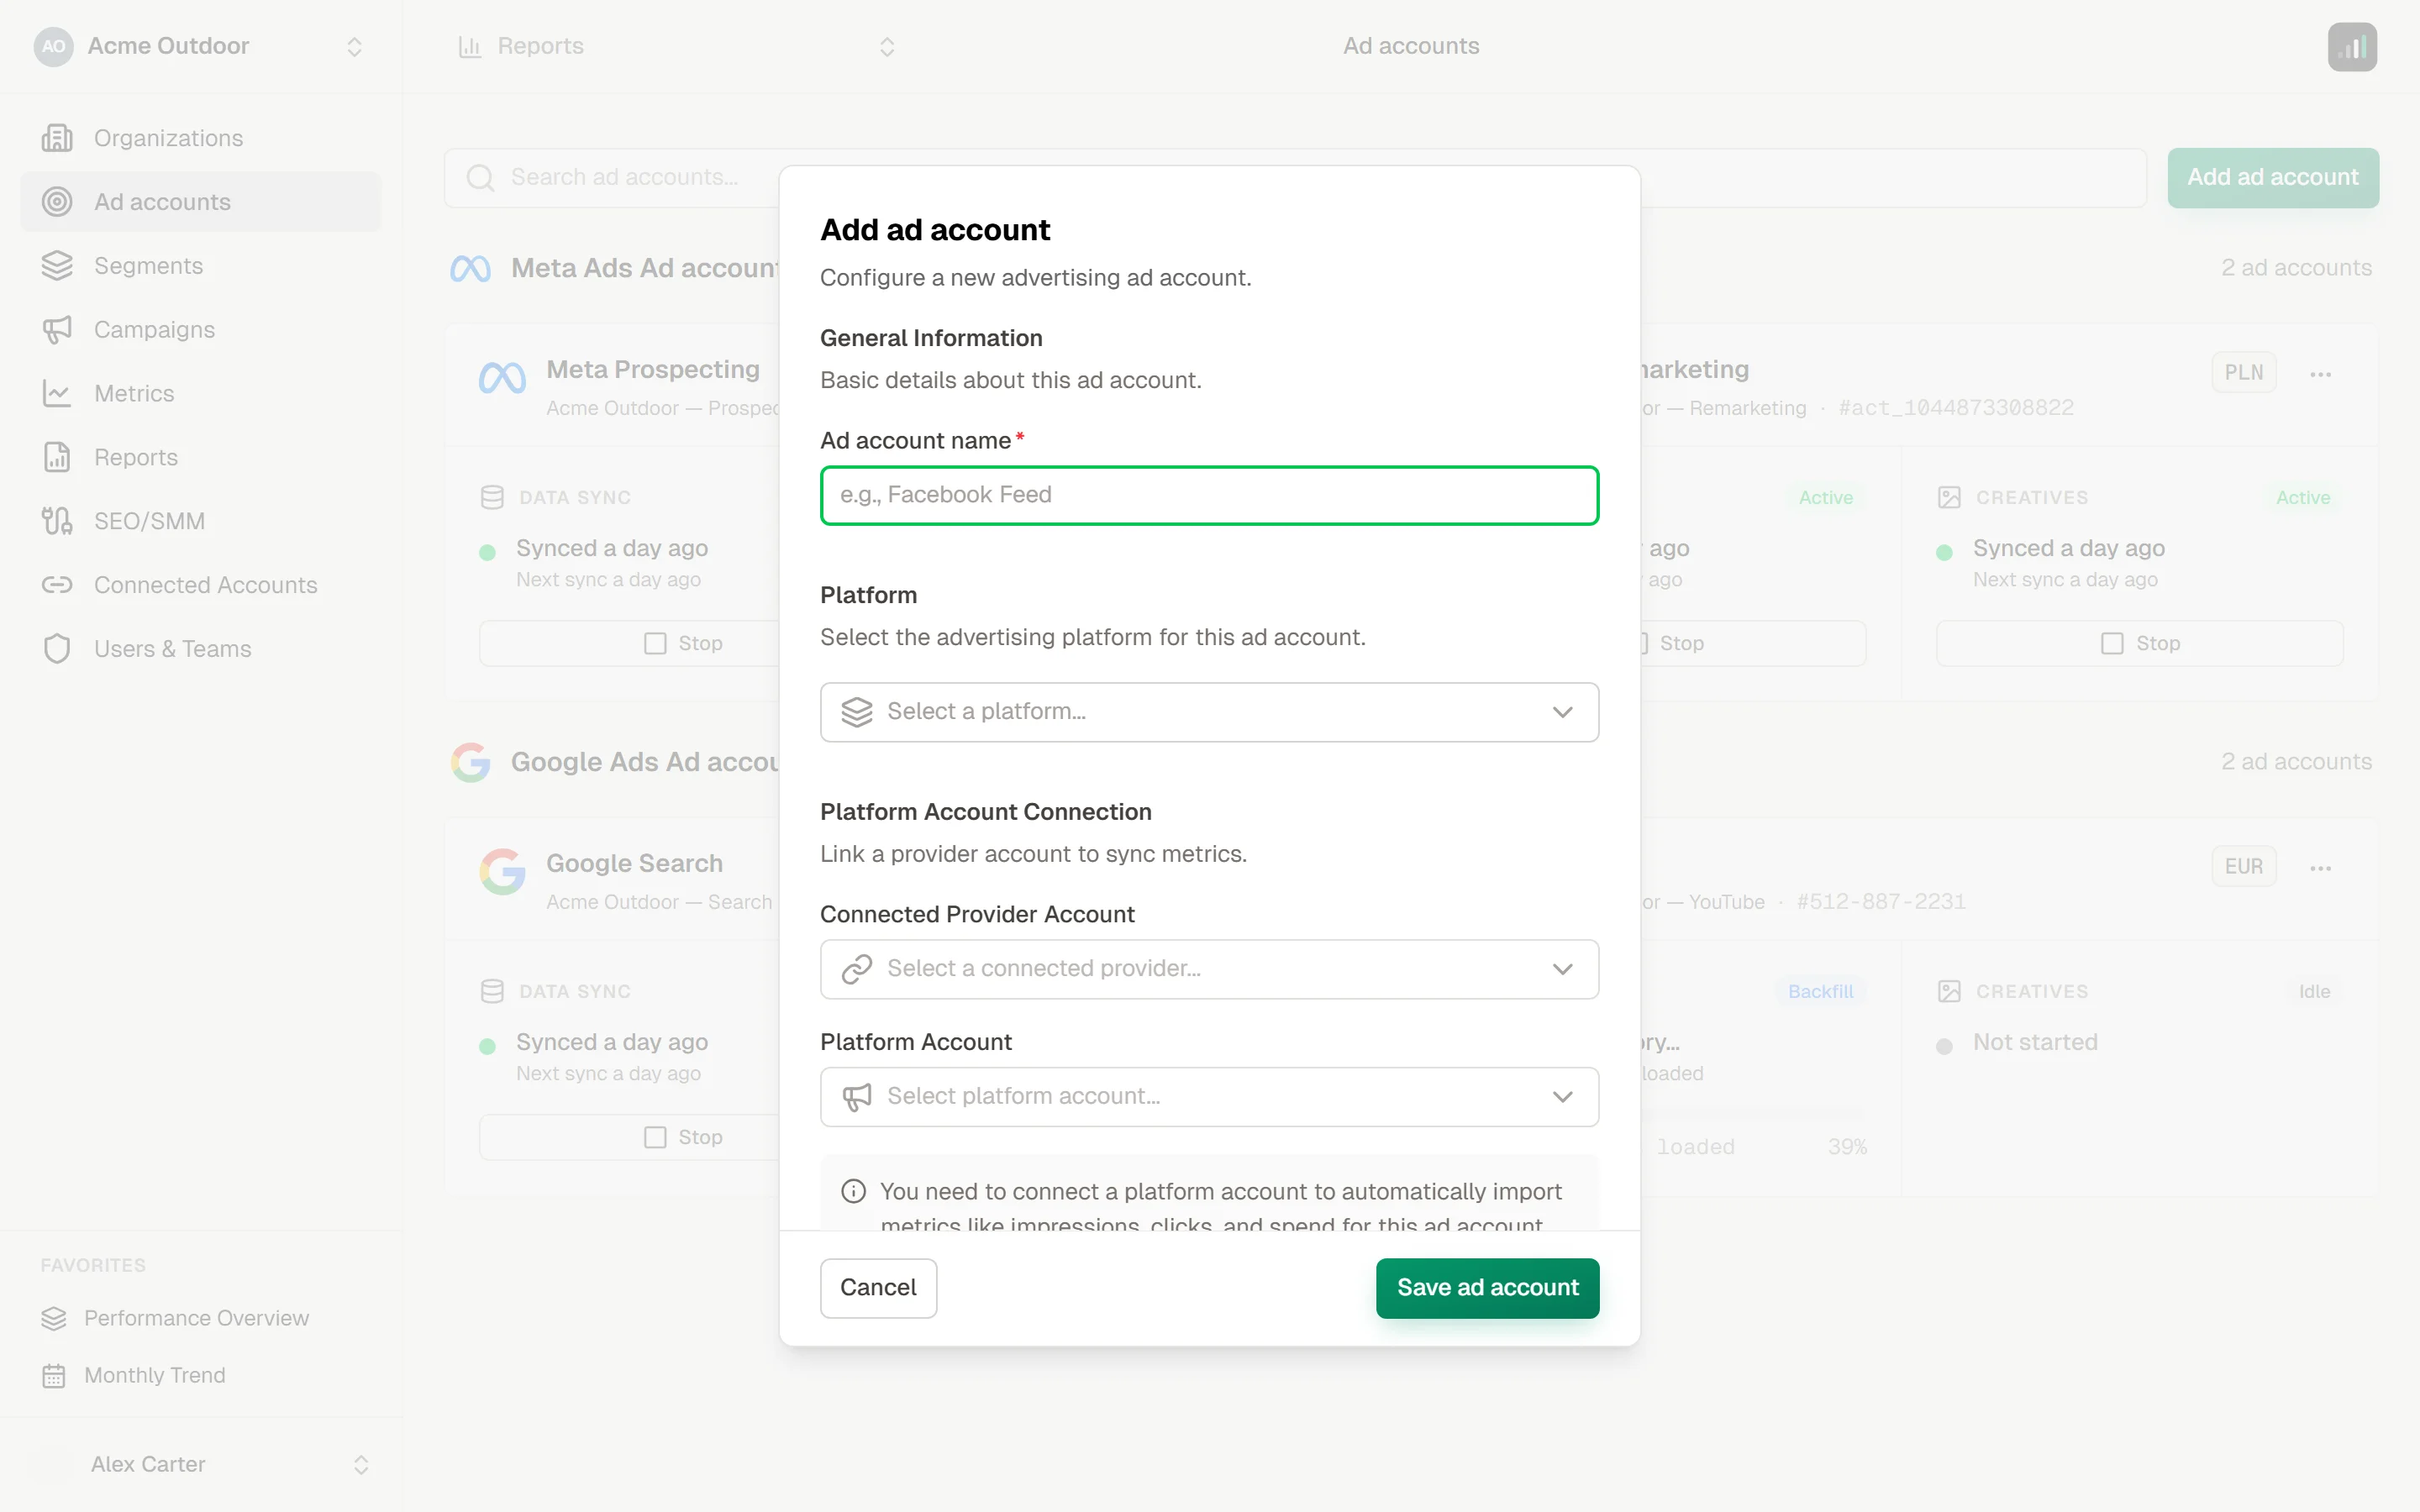Click Google Search account title
This screenshot has width=2420, height=1512.
pos(634,863)
